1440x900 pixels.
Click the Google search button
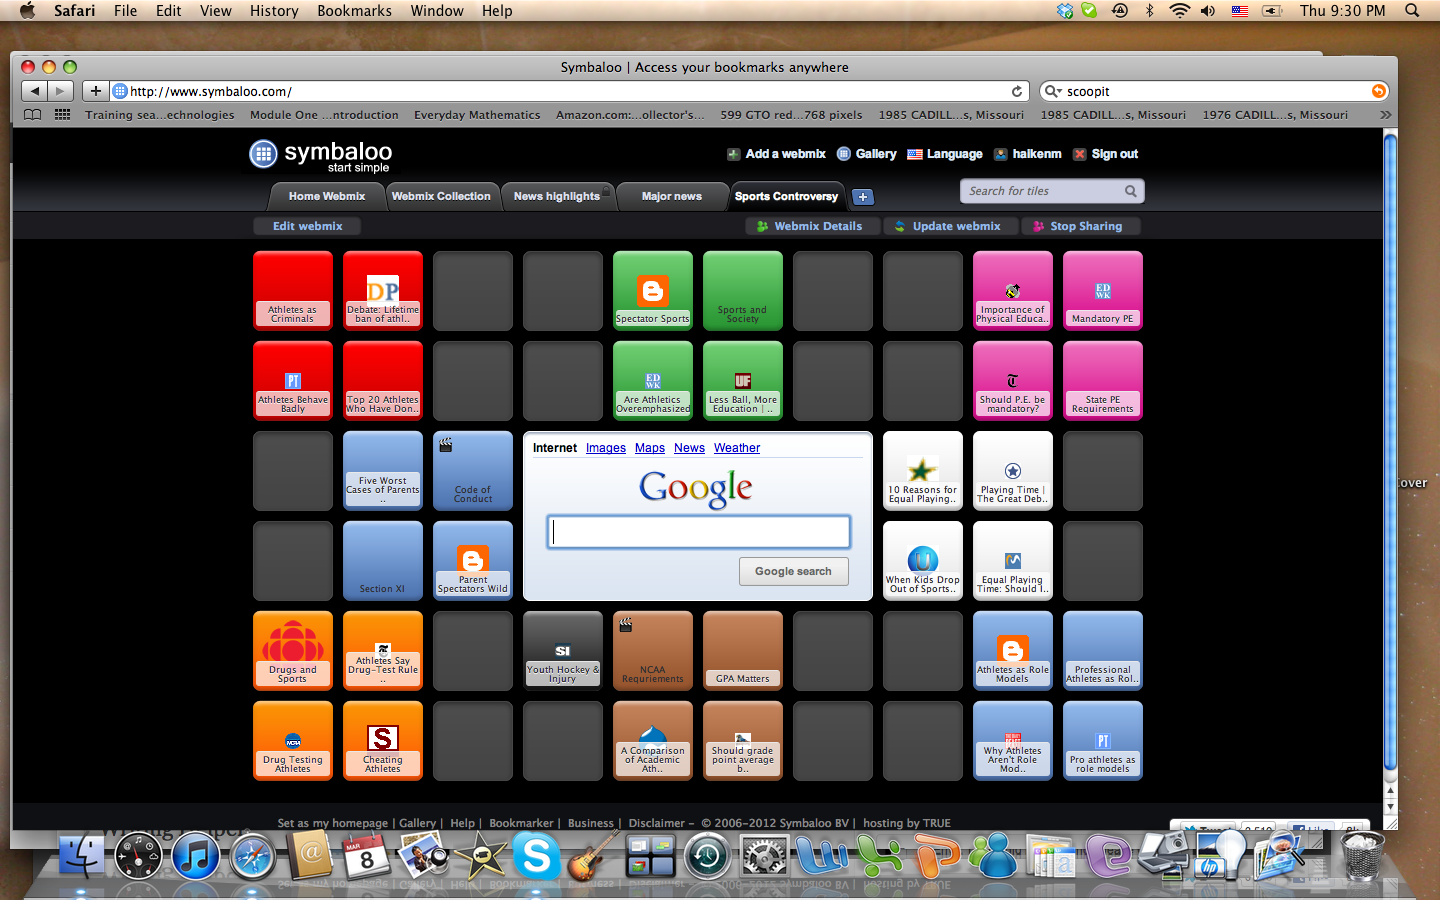pyautogui.click(x=794, y=571)
